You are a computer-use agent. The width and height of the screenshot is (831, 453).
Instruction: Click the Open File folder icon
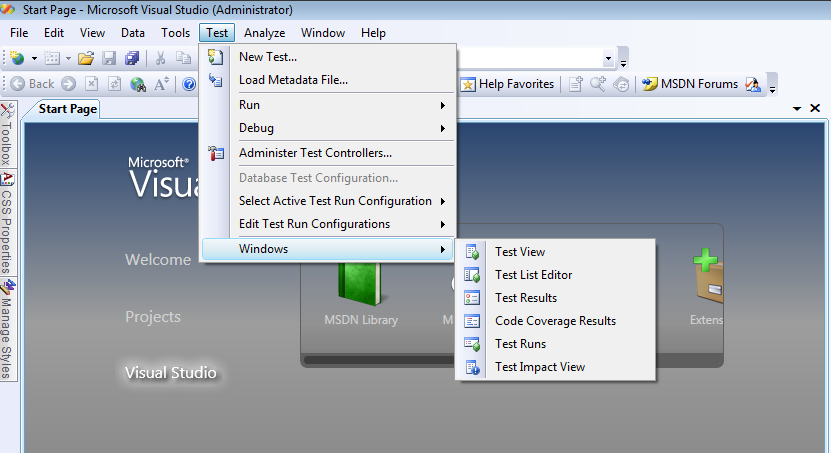click(86, 58)
